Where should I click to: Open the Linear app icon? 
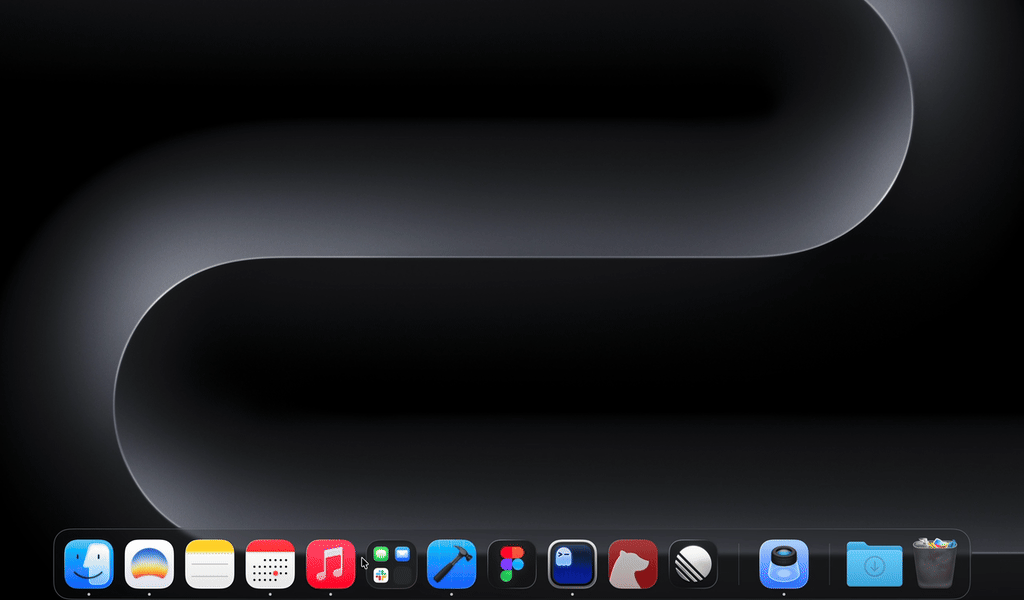(693, 564)
